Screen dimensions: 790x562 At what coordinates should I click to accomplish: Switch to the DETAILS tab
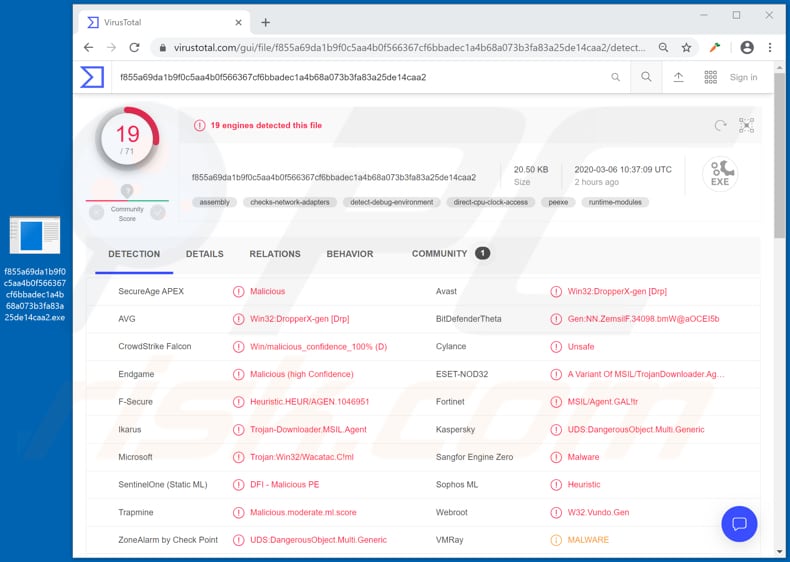204,254
